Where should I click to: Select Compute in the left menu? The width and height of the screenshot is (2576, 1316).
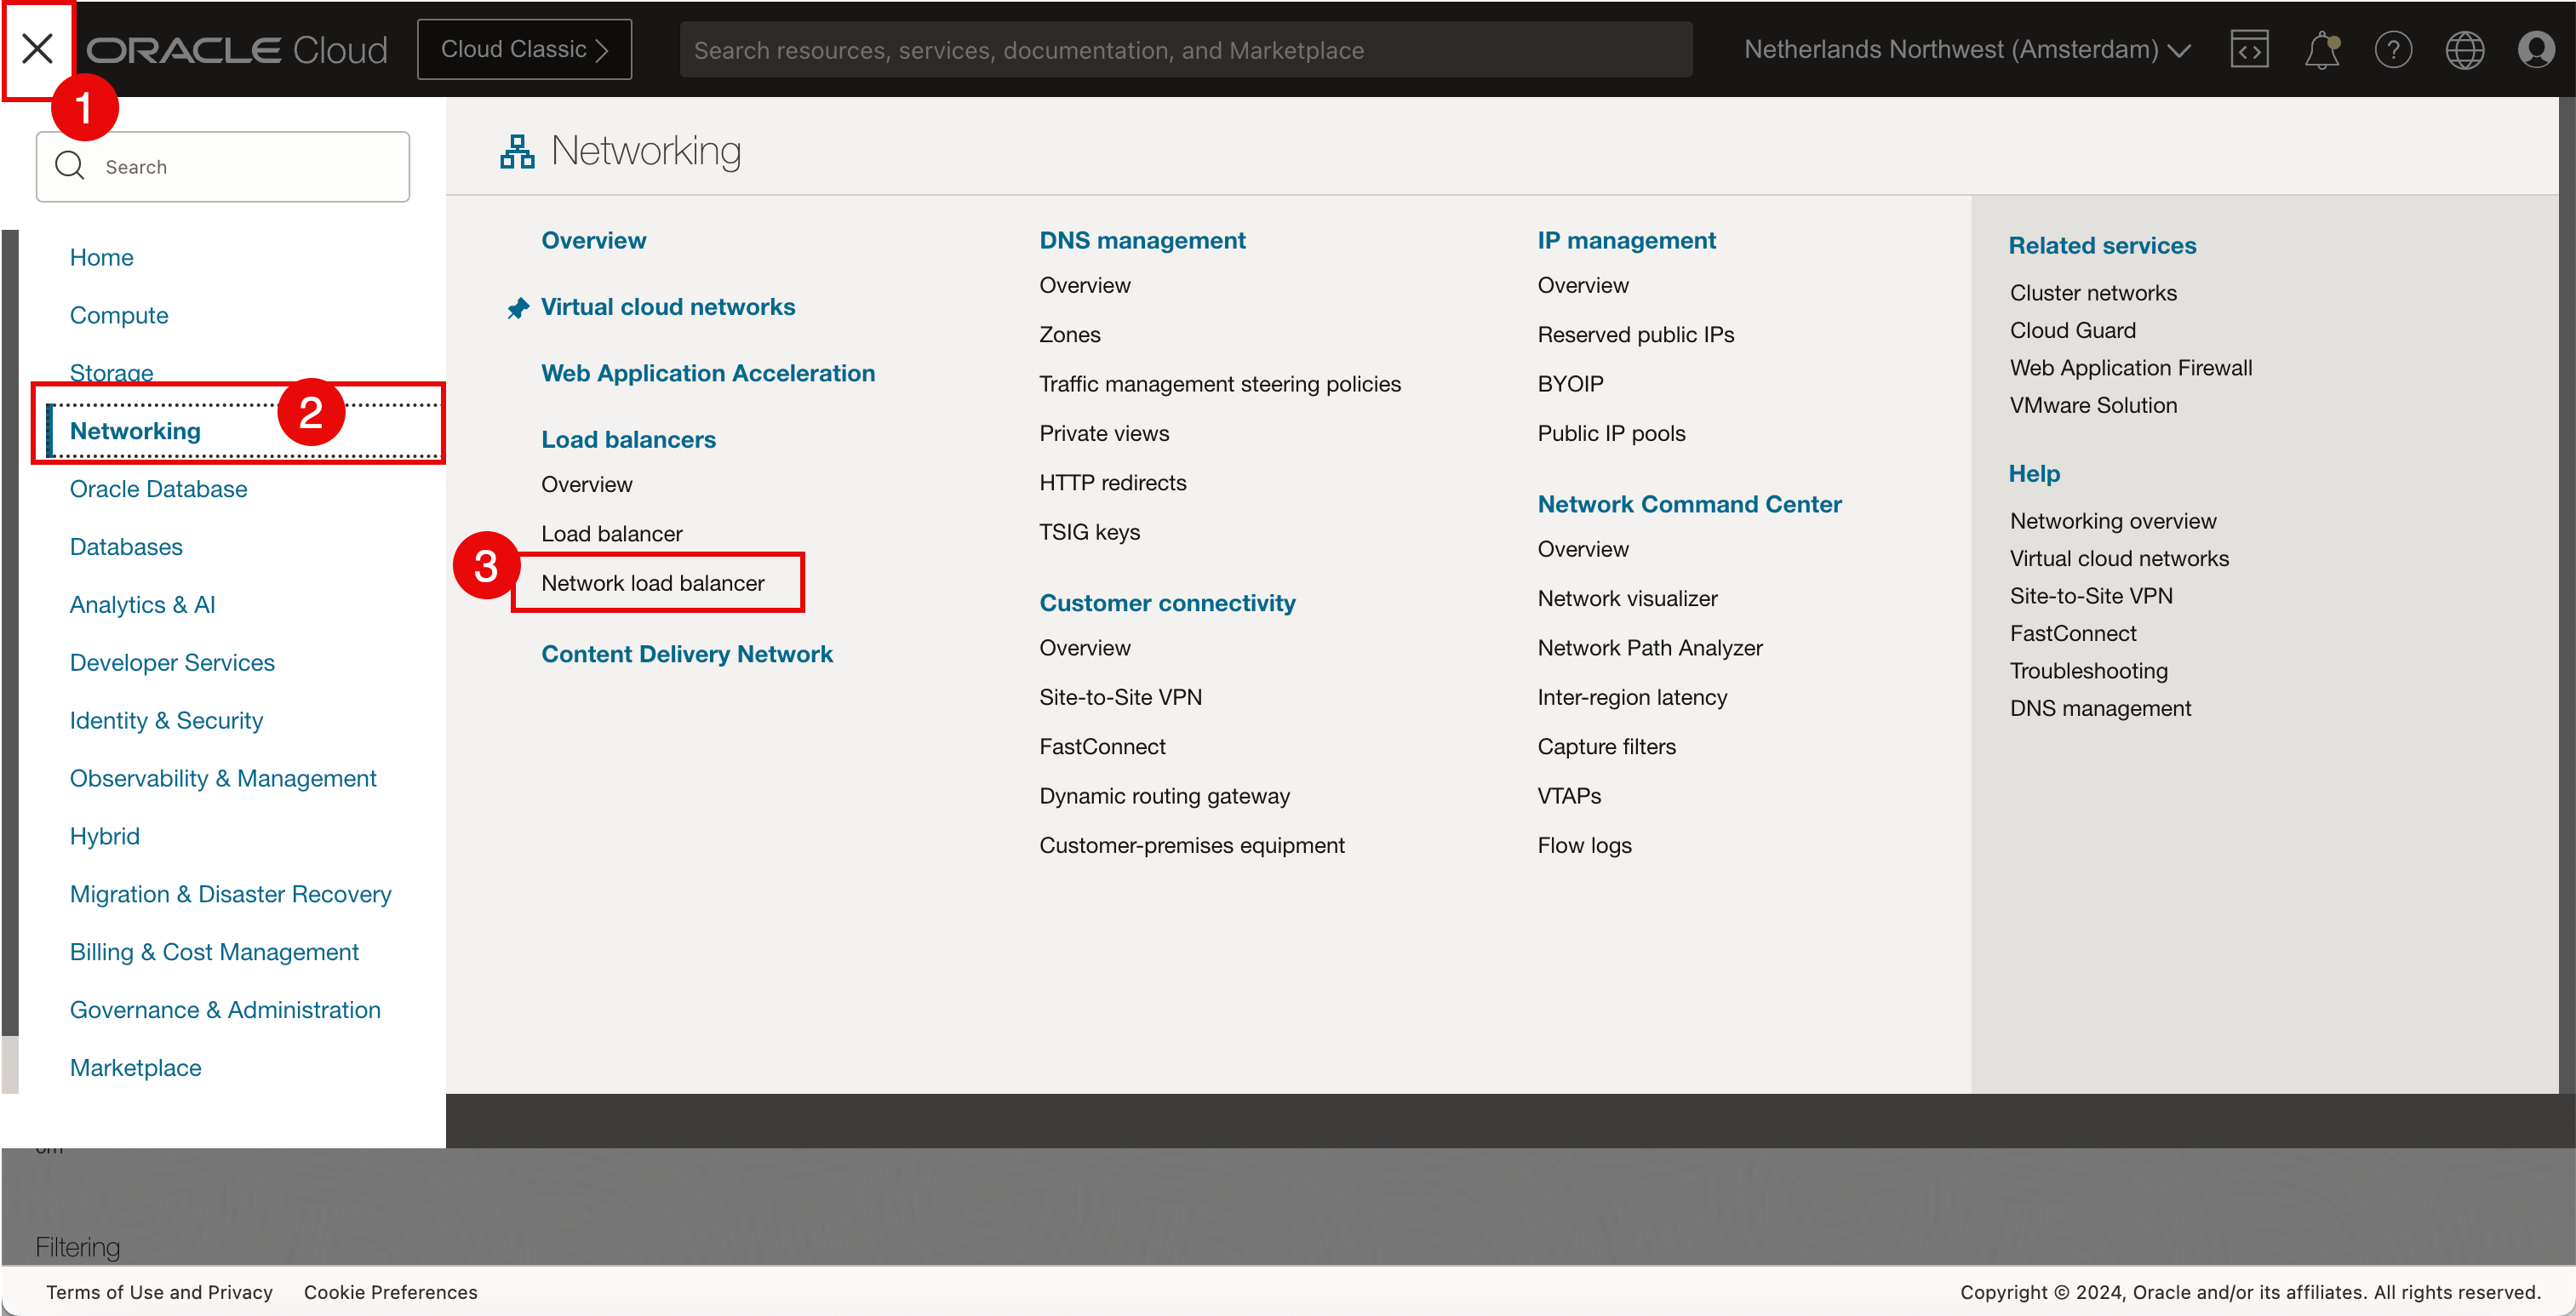(x=119, y=315)
